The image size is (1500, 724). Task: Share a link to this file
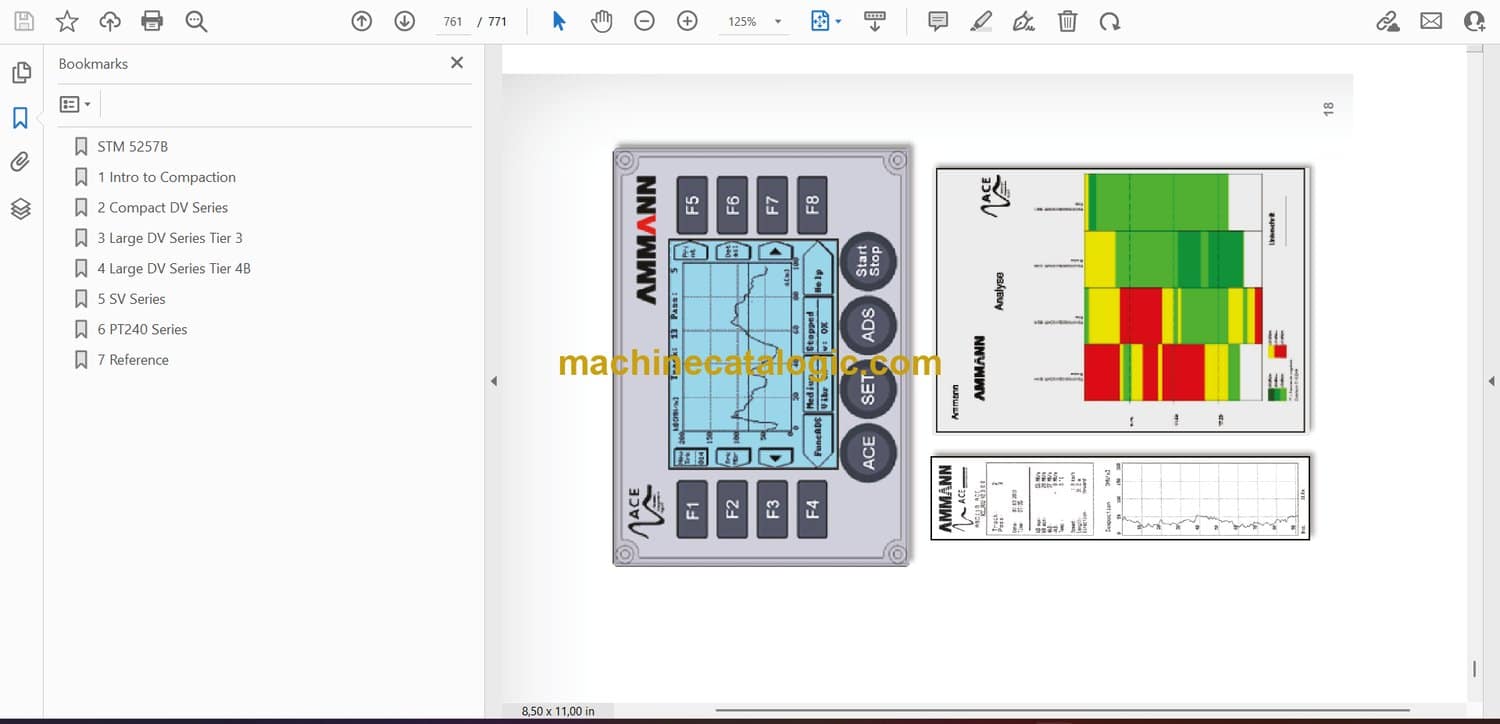pyautogui.click(x=1388, y=21)
